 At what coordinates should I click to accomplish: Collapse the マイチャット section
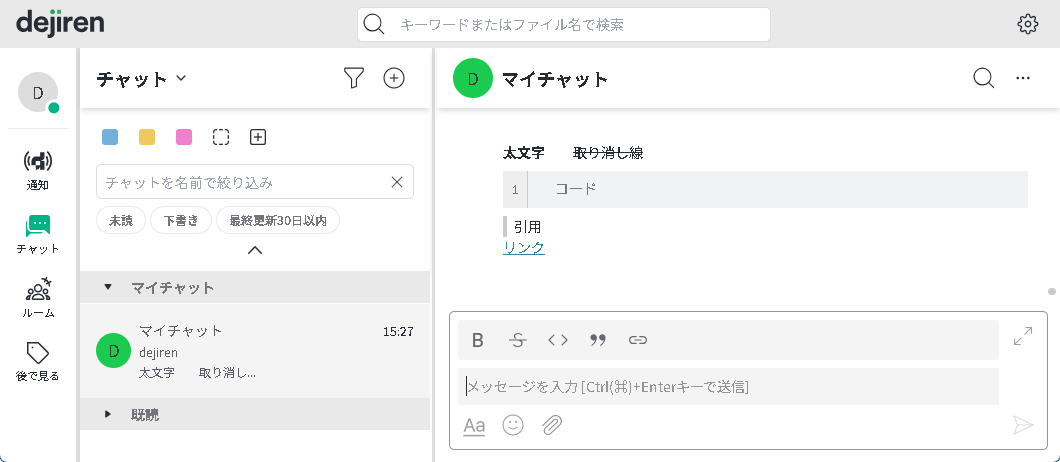pos(108,288)
